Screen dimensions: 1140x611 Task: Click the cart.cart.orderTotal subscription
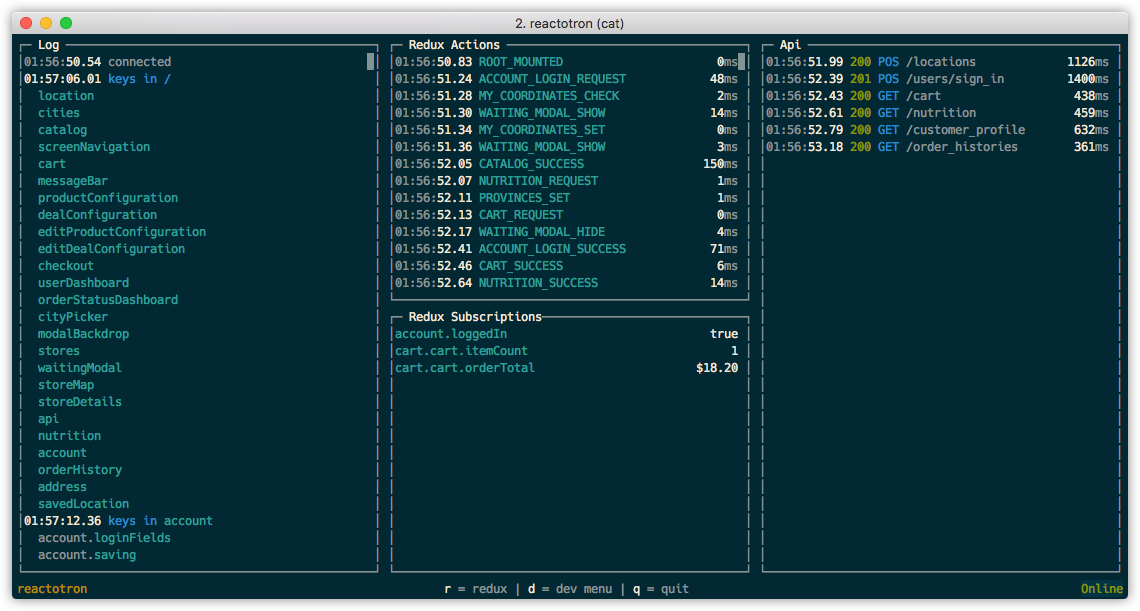(566, 367)
